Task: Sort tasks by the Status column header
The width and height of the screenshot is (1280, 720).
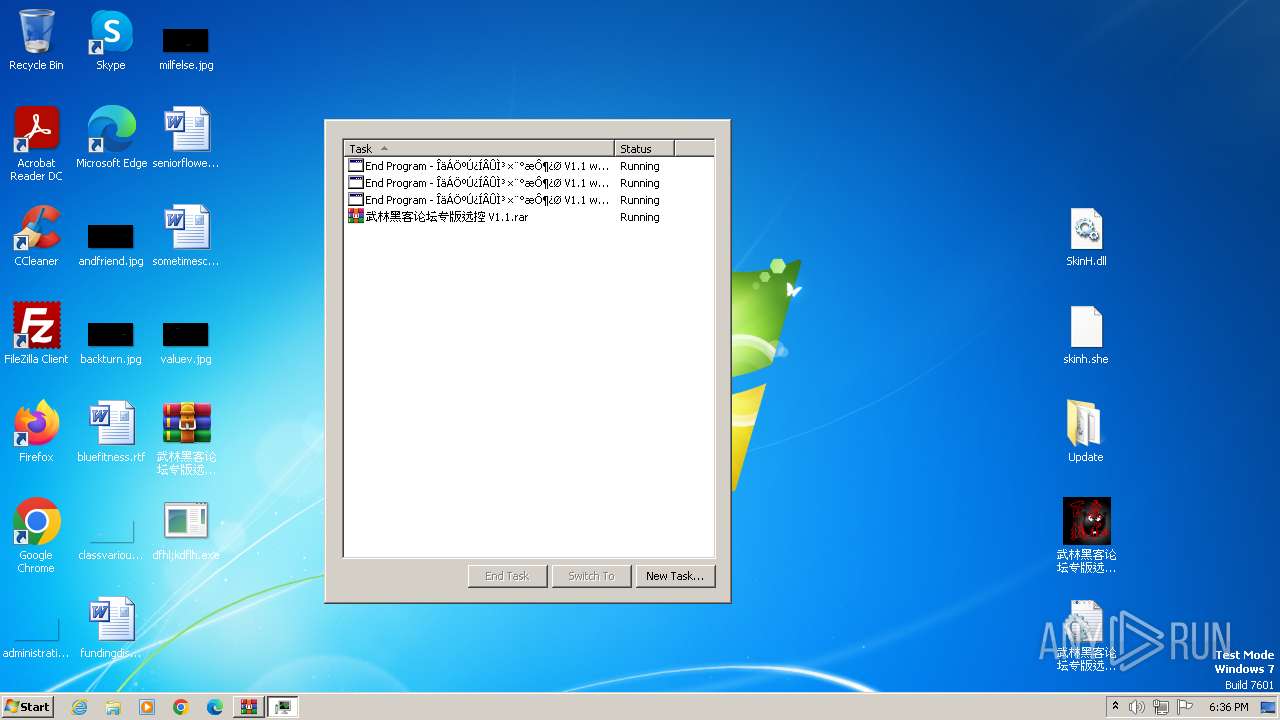Action: click(x=644, y=148)
